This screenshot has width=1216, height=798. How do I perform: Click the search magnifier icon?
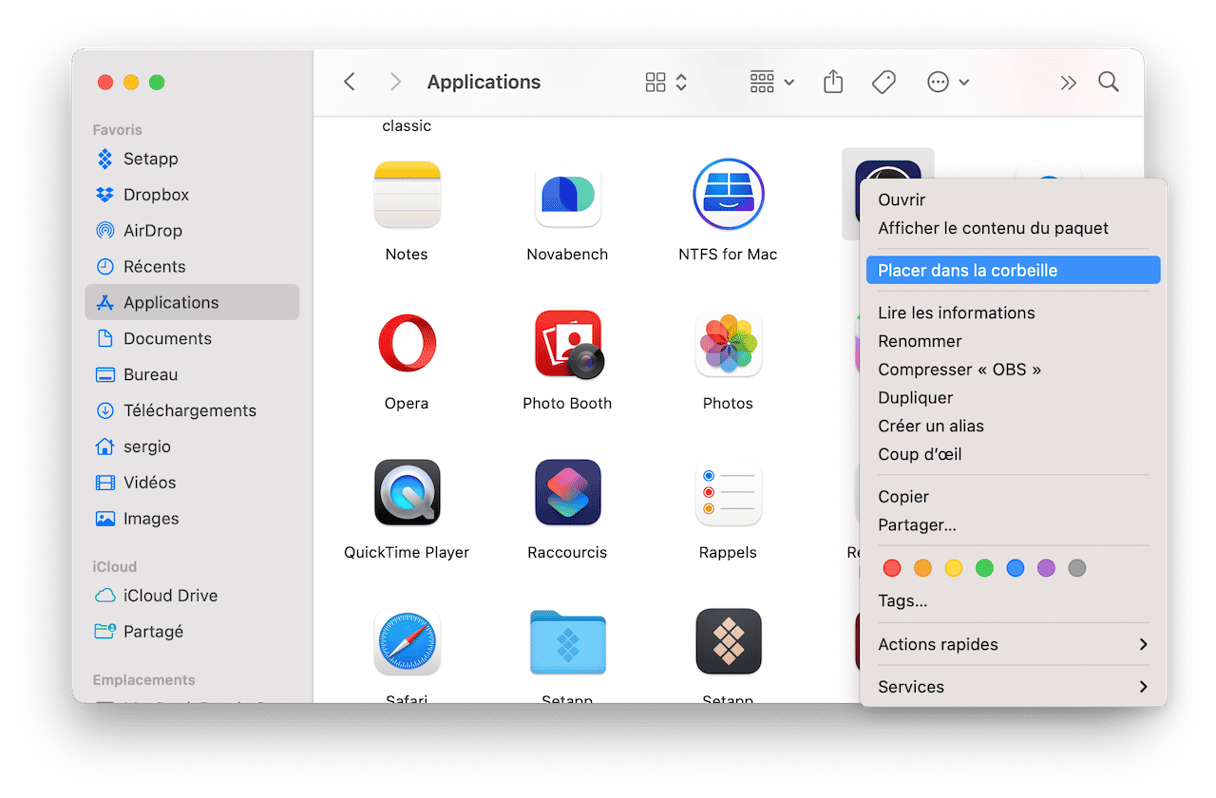(1108, 82)
